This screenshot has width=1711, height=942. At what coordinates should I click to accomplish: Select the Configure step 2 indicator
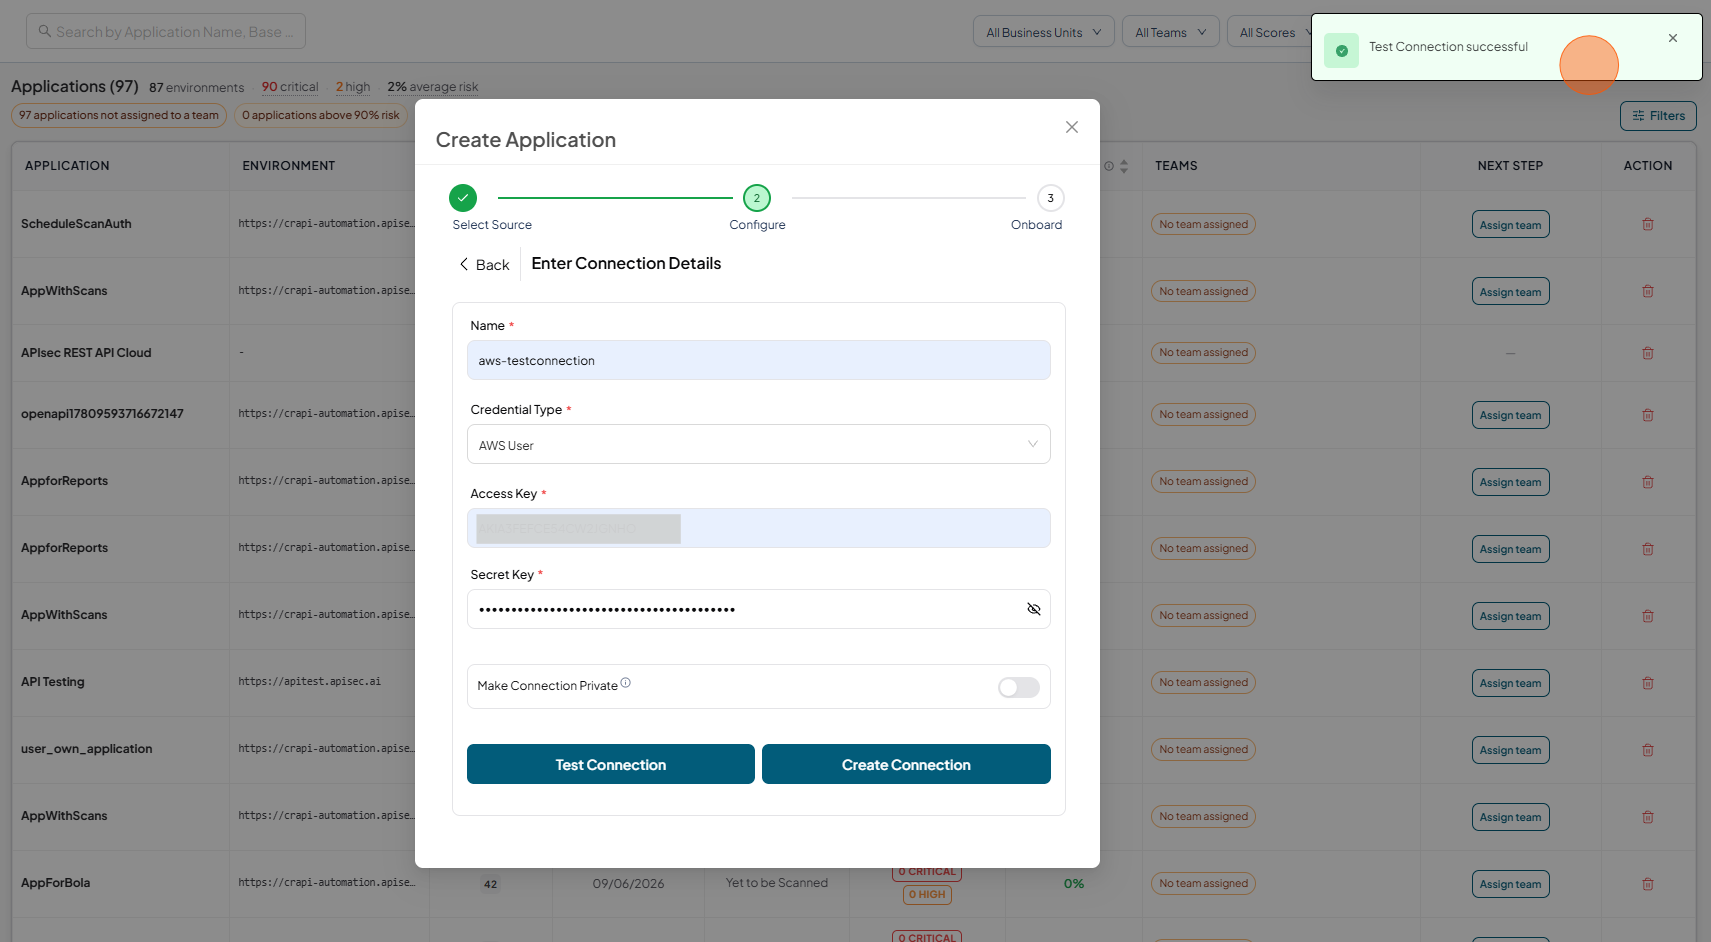tap(756, 198)
